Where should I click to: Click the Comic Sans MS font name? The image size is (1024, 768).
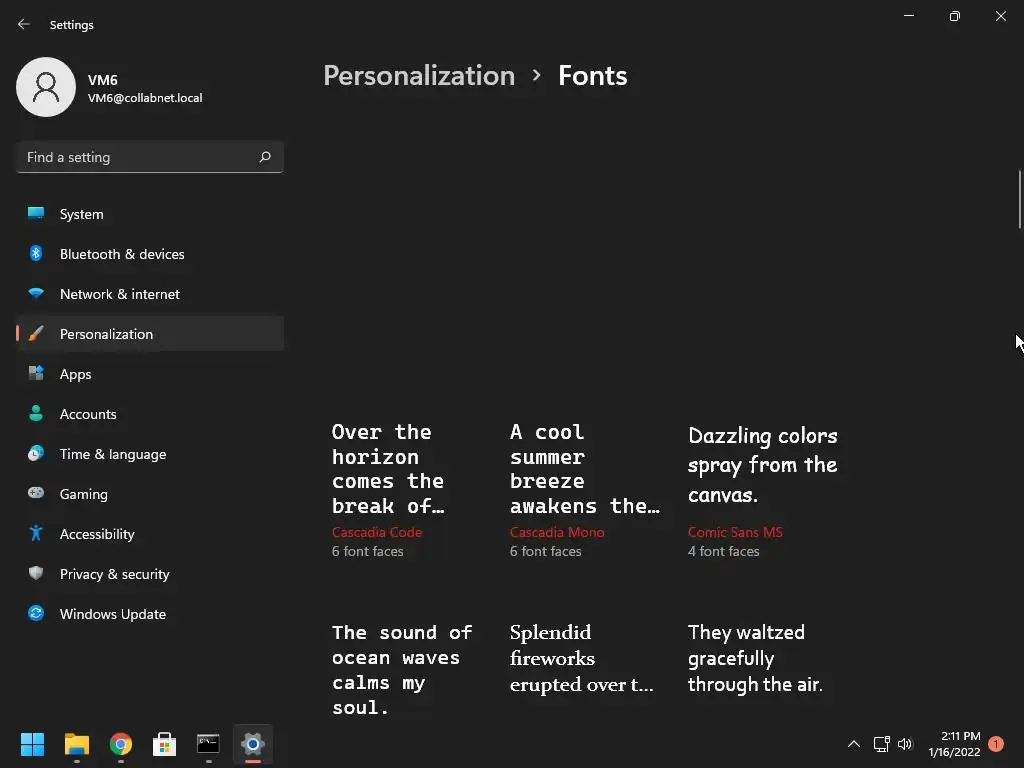(735, 532)
